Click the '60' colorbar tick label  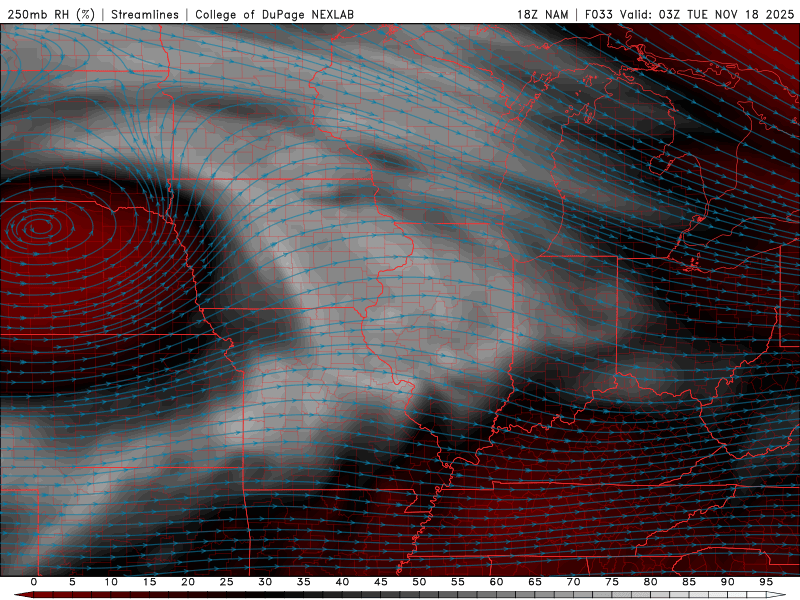click(x=496, y=582)
